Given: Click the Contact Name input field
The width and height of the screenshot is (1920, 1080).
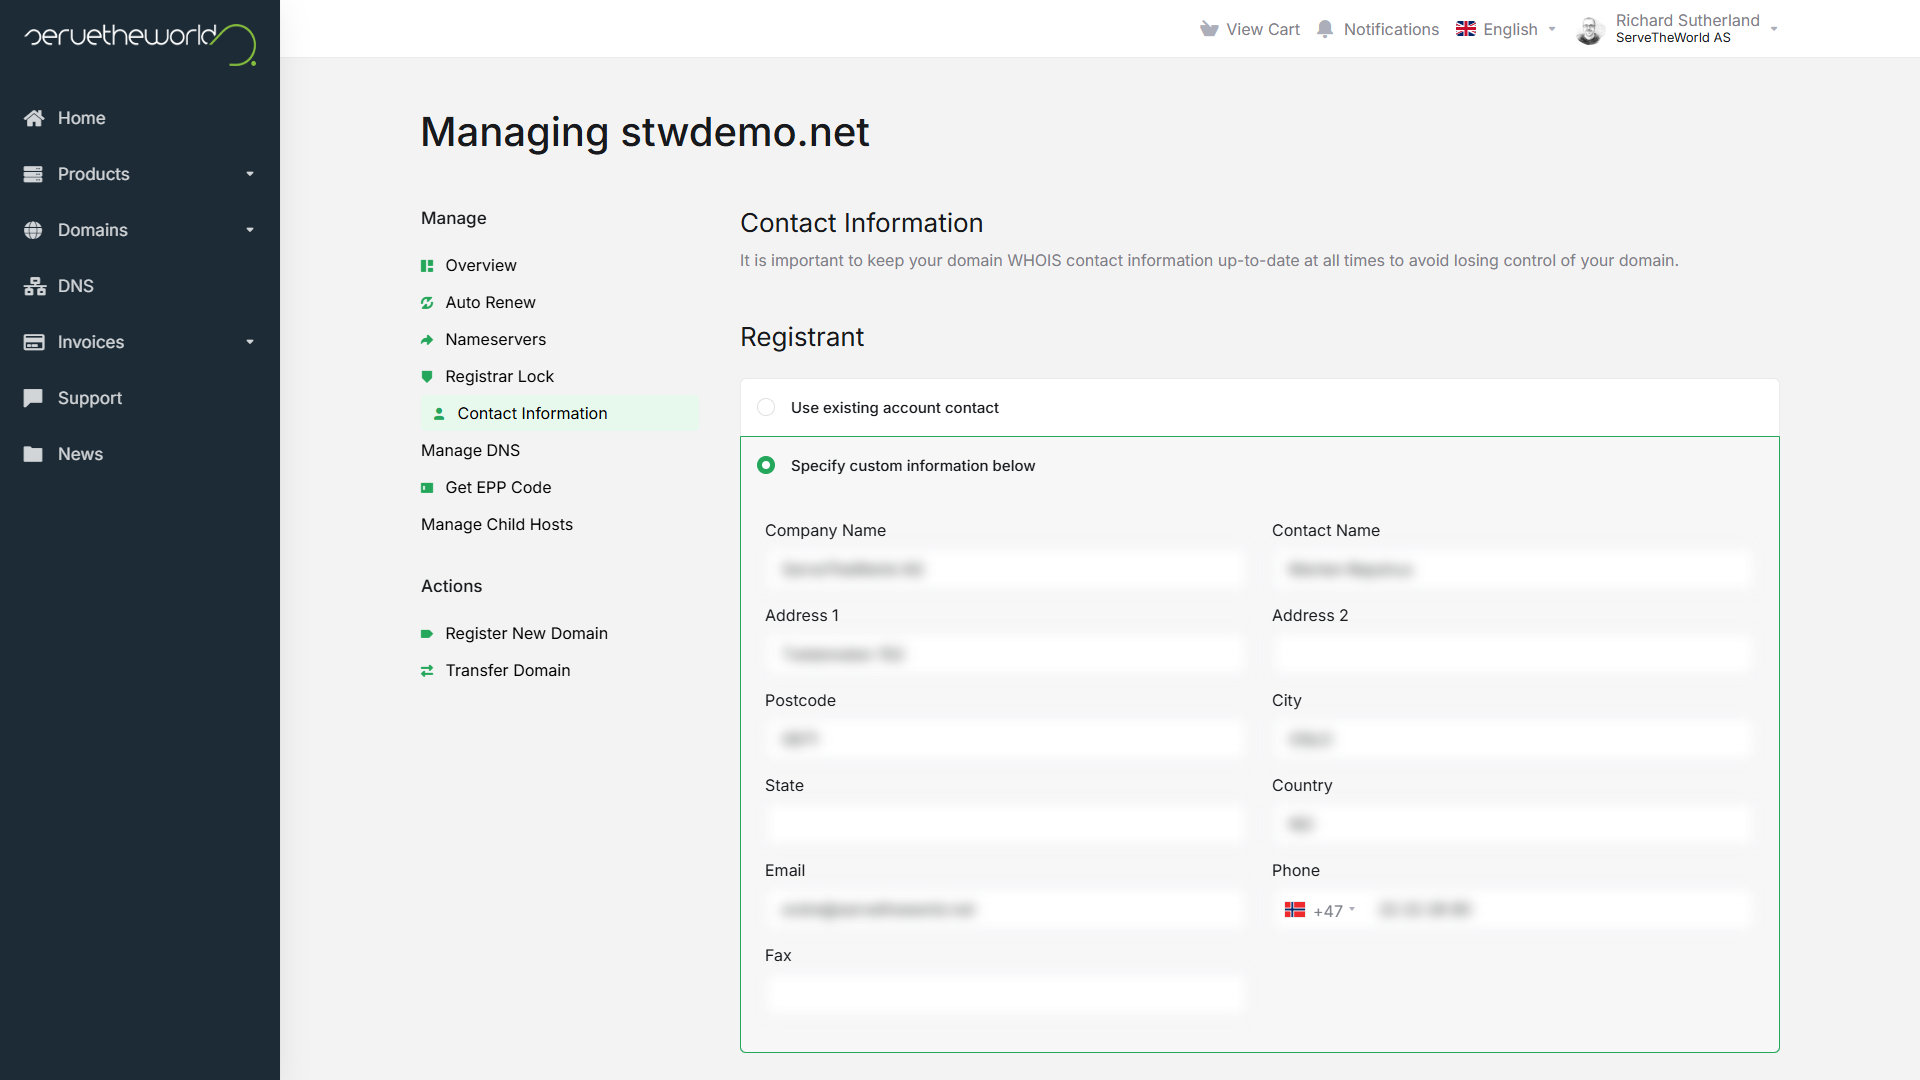Looking at the screenshot, I should pyautogui.click(x=1513, y=570).
